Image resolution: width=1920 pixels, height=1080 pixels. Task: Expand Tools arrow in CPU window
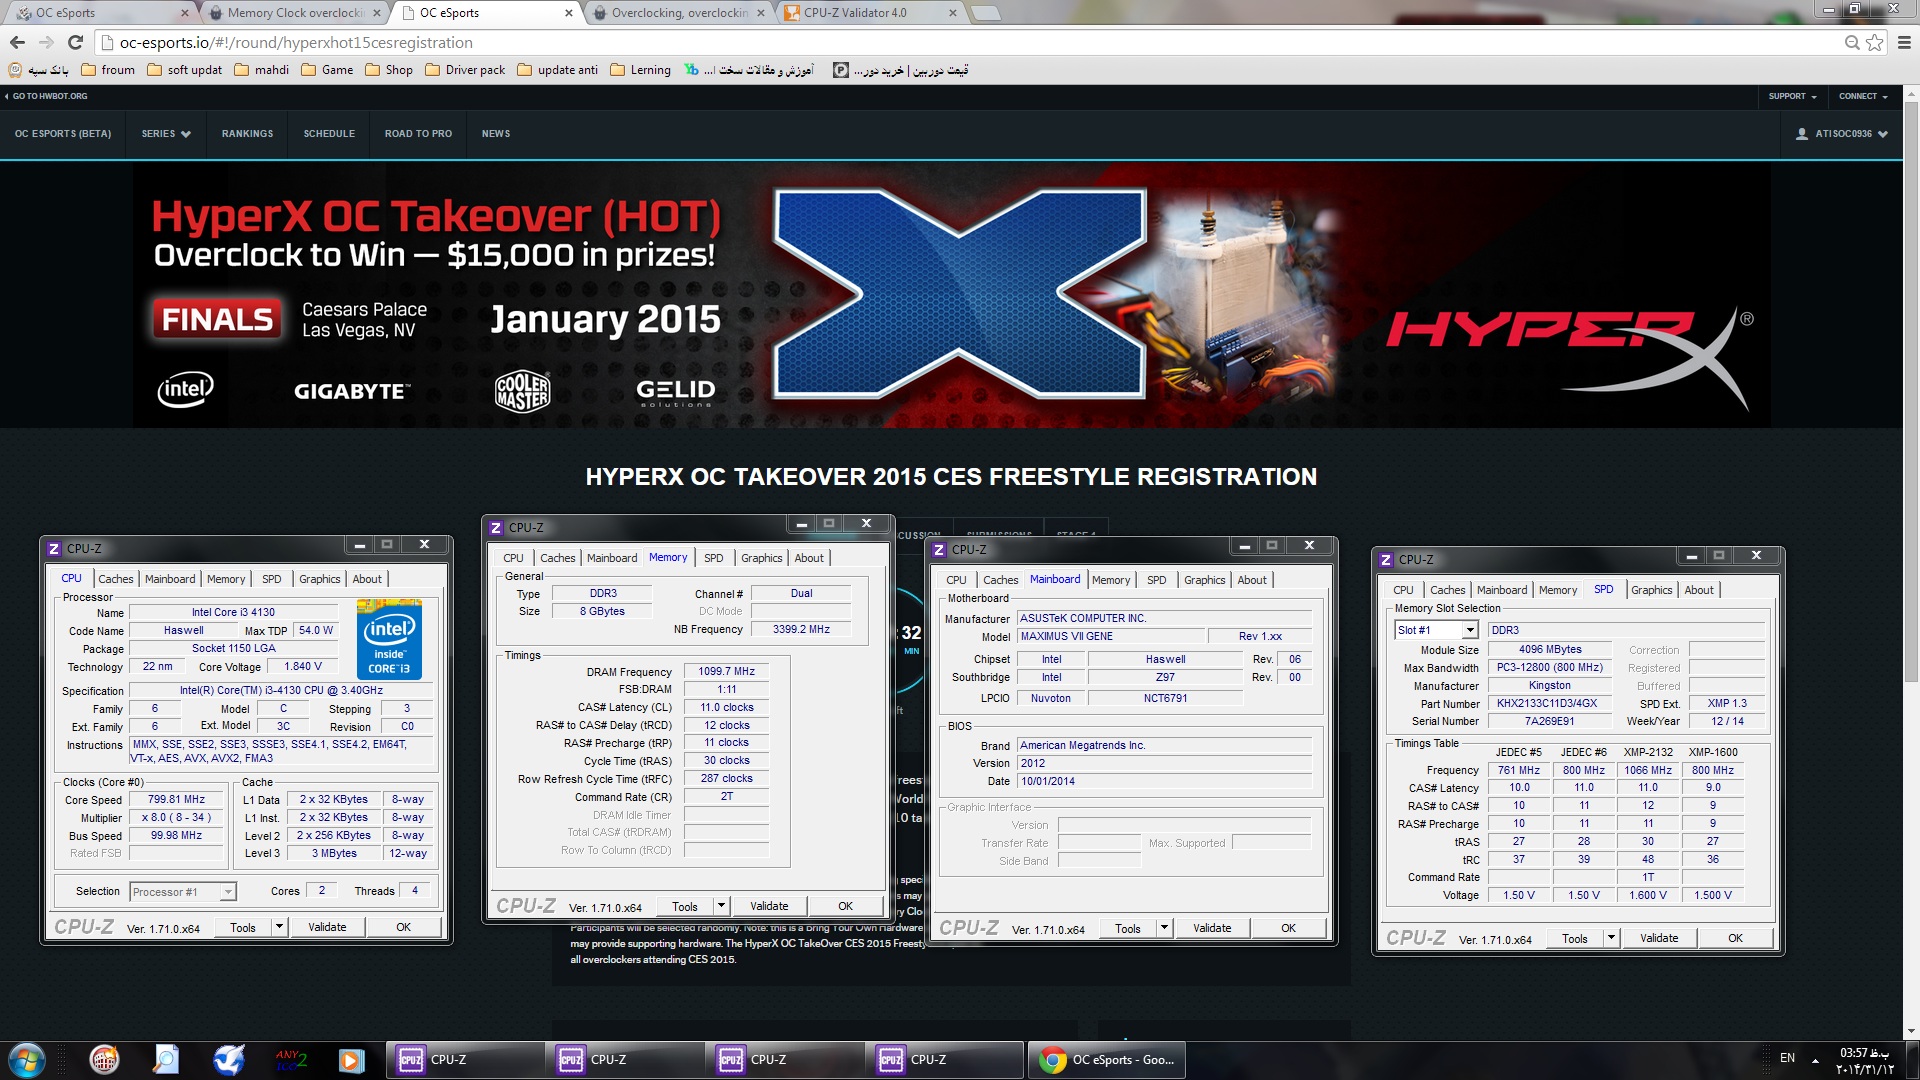tap(280, 927)
